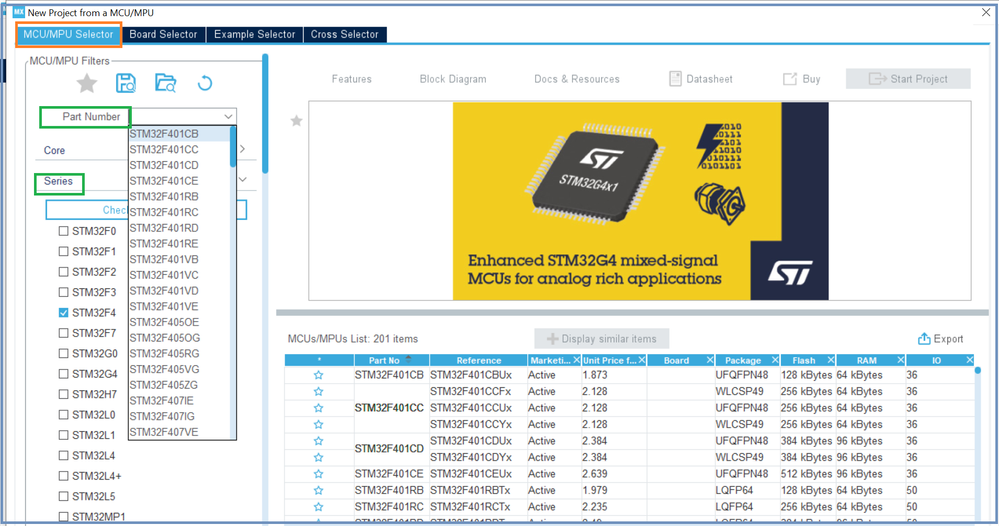This screenshot has width=999, height=526.
Task: Remove the Board column with its X
Action: coord(709,360)
